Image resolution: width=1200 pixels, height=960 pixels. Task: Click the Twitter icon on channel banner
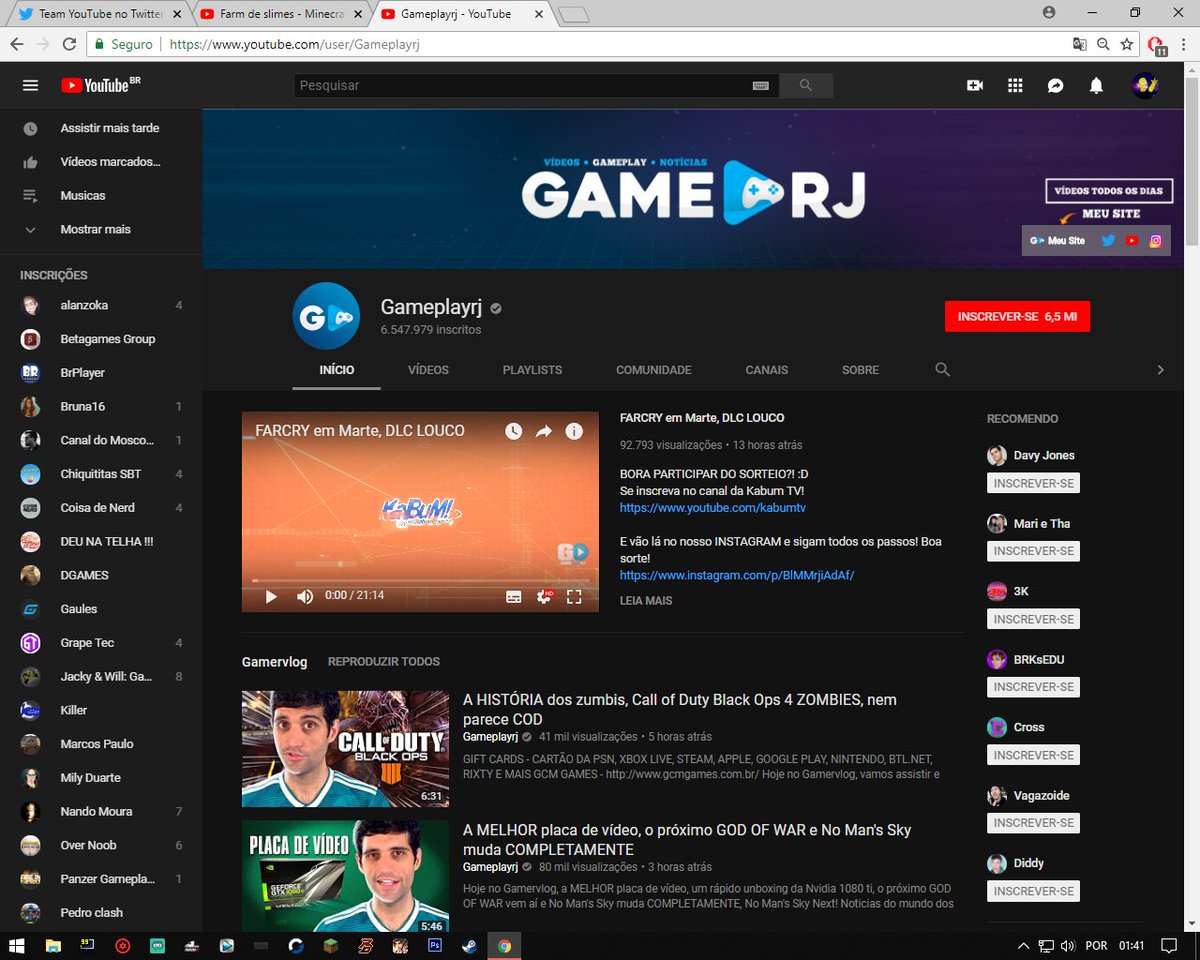(1108, 240)
